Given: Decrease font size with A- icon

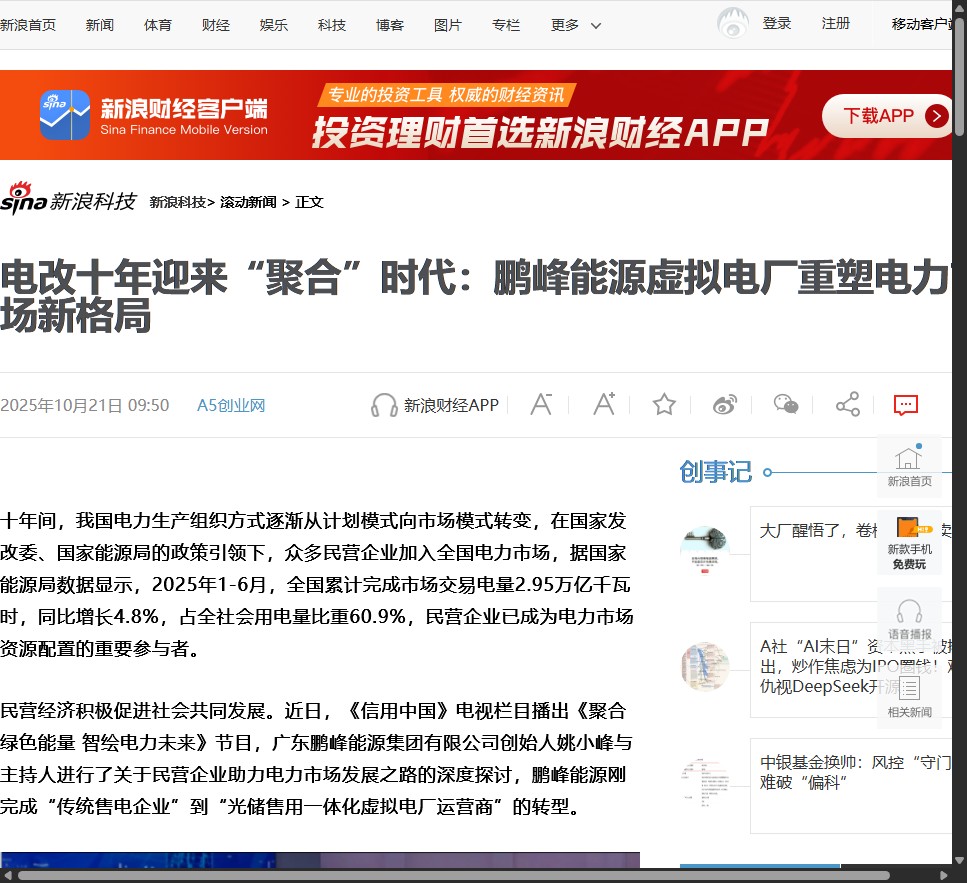Looking at the screenshot, I should pos(541,405).
